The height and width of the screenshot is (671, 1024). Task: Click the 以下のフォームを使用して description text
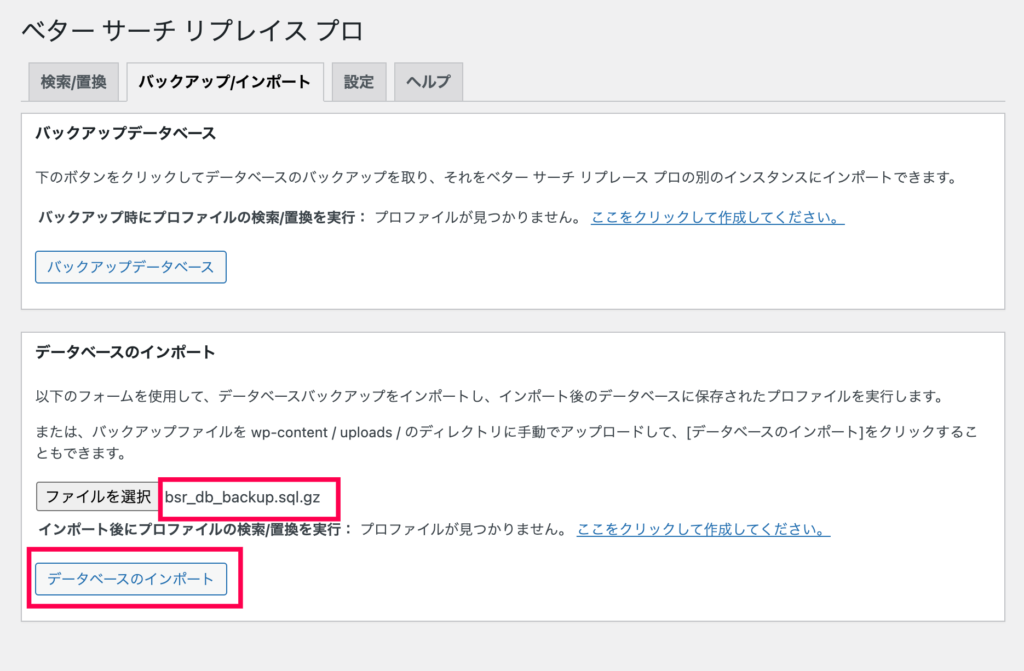tap(489, 396)
